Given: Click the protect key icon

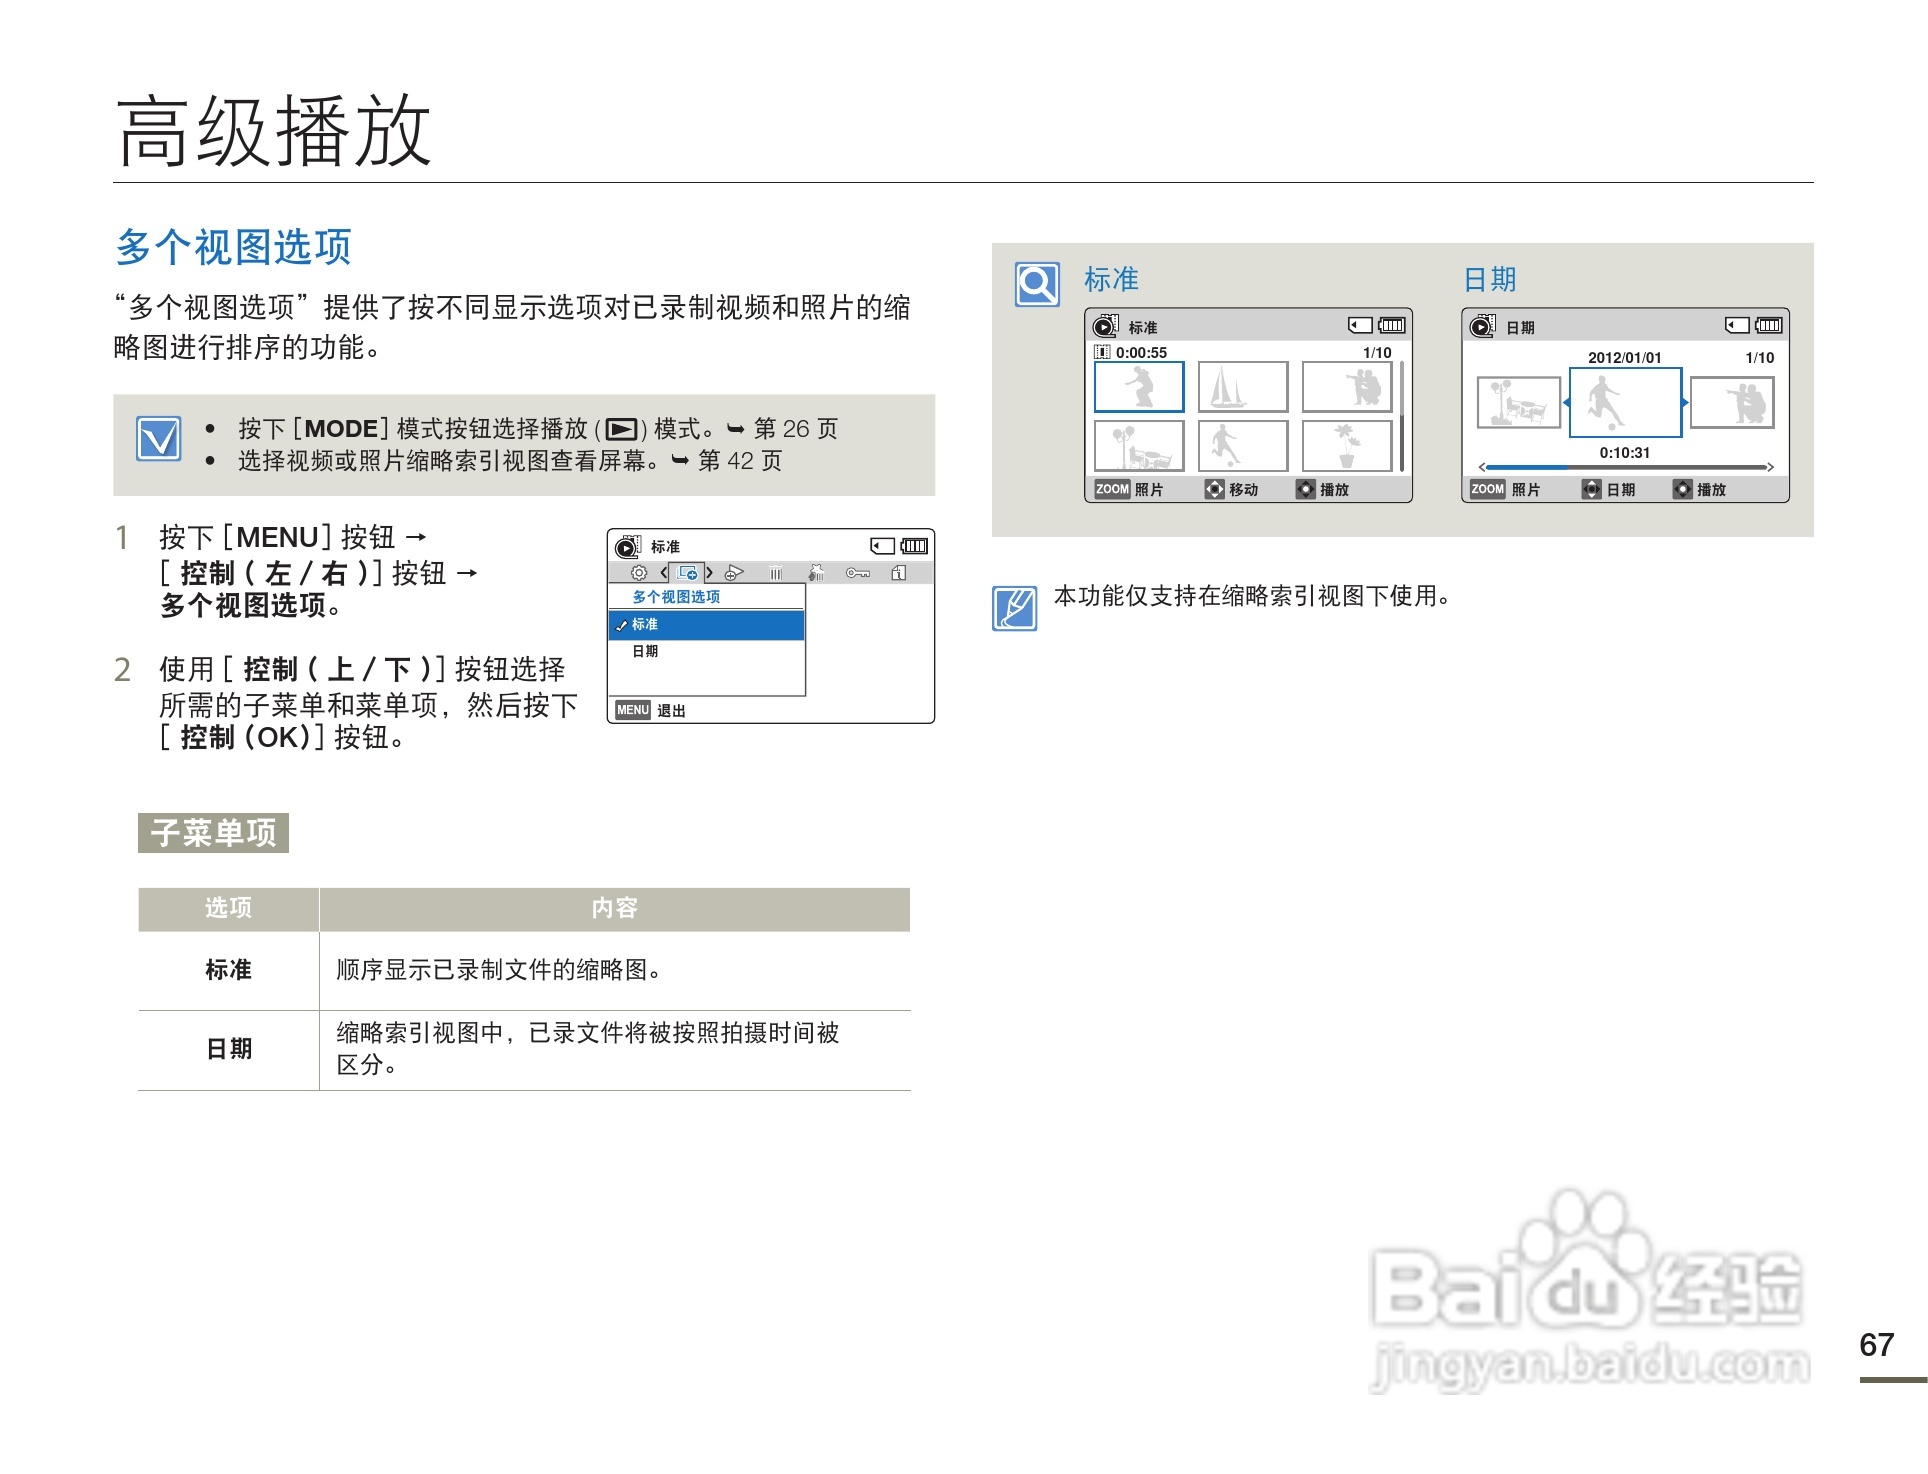Looking at the screenshot, I should coord(858,574).
